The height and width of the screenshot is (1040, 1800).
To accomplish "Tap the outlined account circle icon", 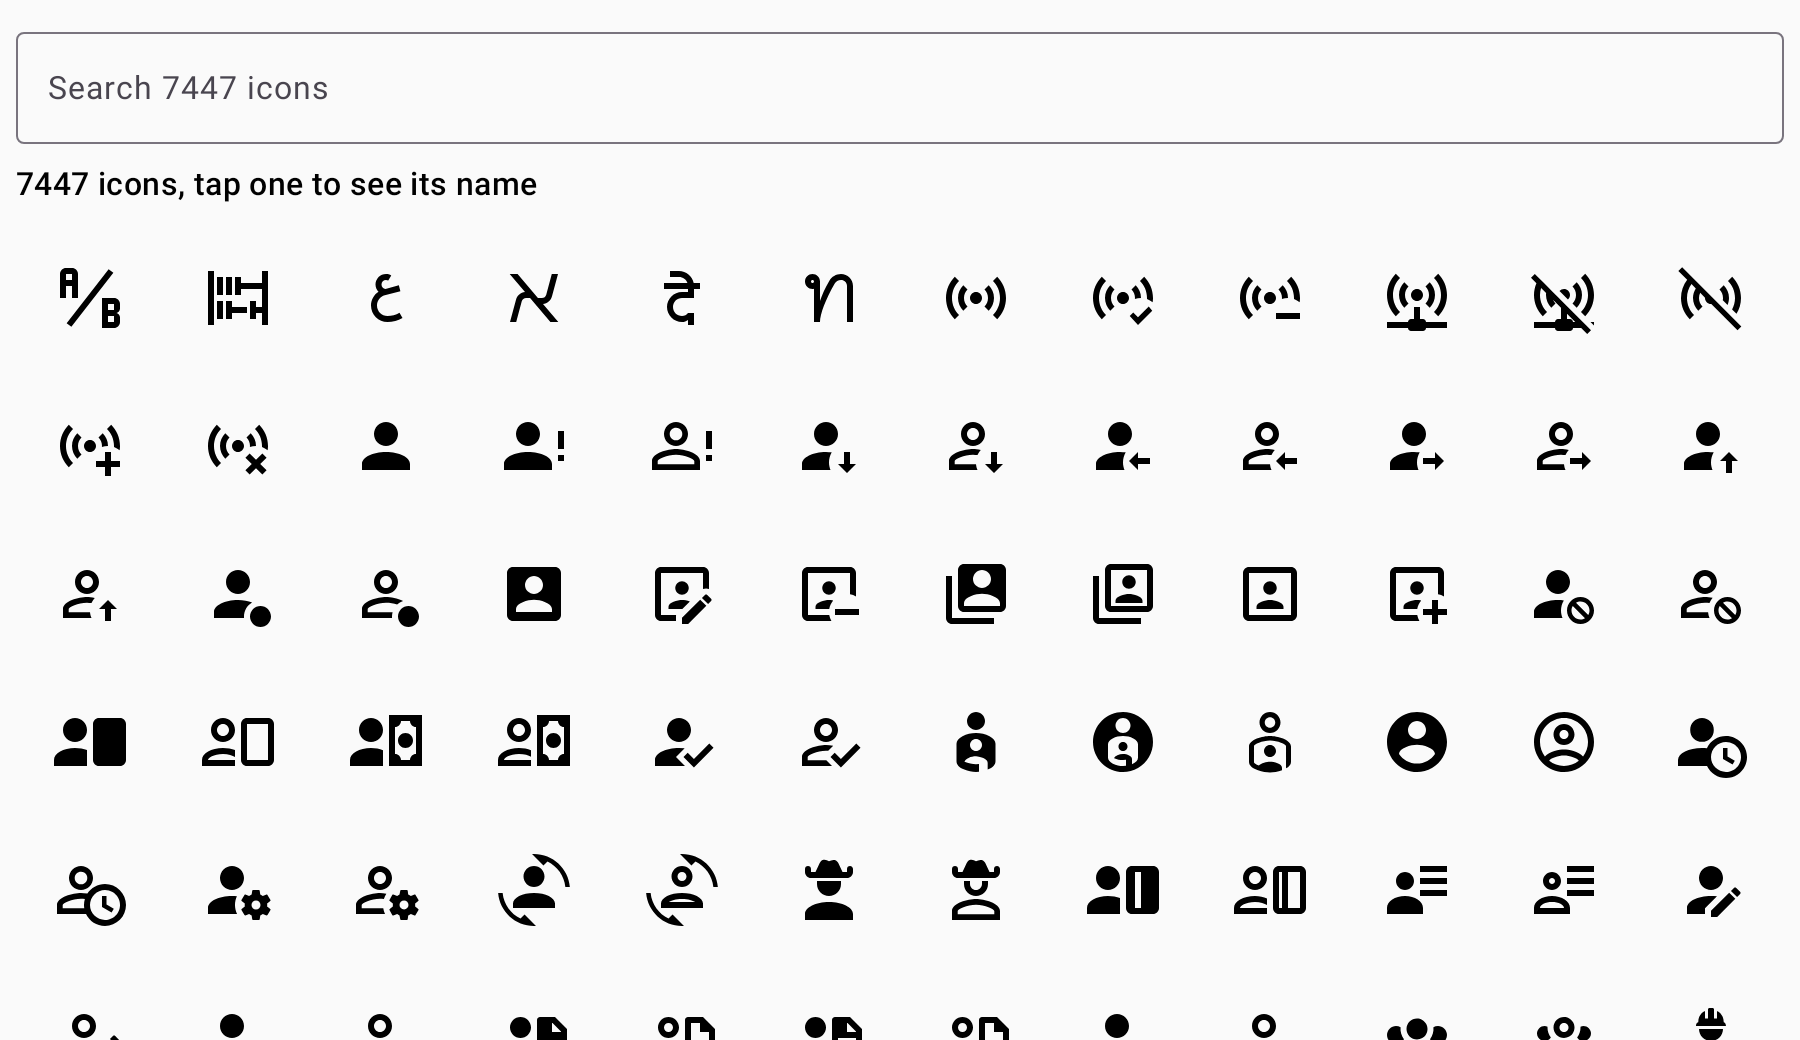I will coord(1564,742).
